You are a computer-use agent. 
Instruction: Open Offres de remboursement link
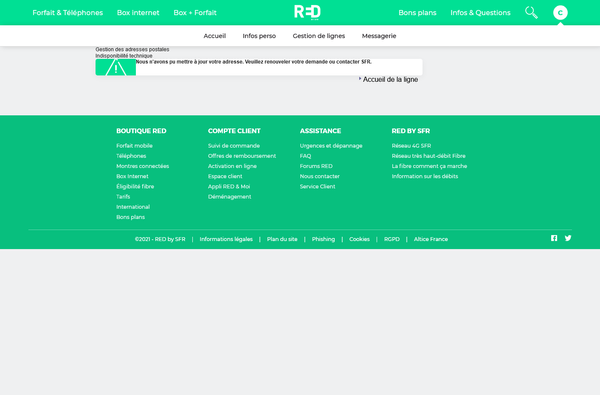pyautogui.click(x=242, y=156)
